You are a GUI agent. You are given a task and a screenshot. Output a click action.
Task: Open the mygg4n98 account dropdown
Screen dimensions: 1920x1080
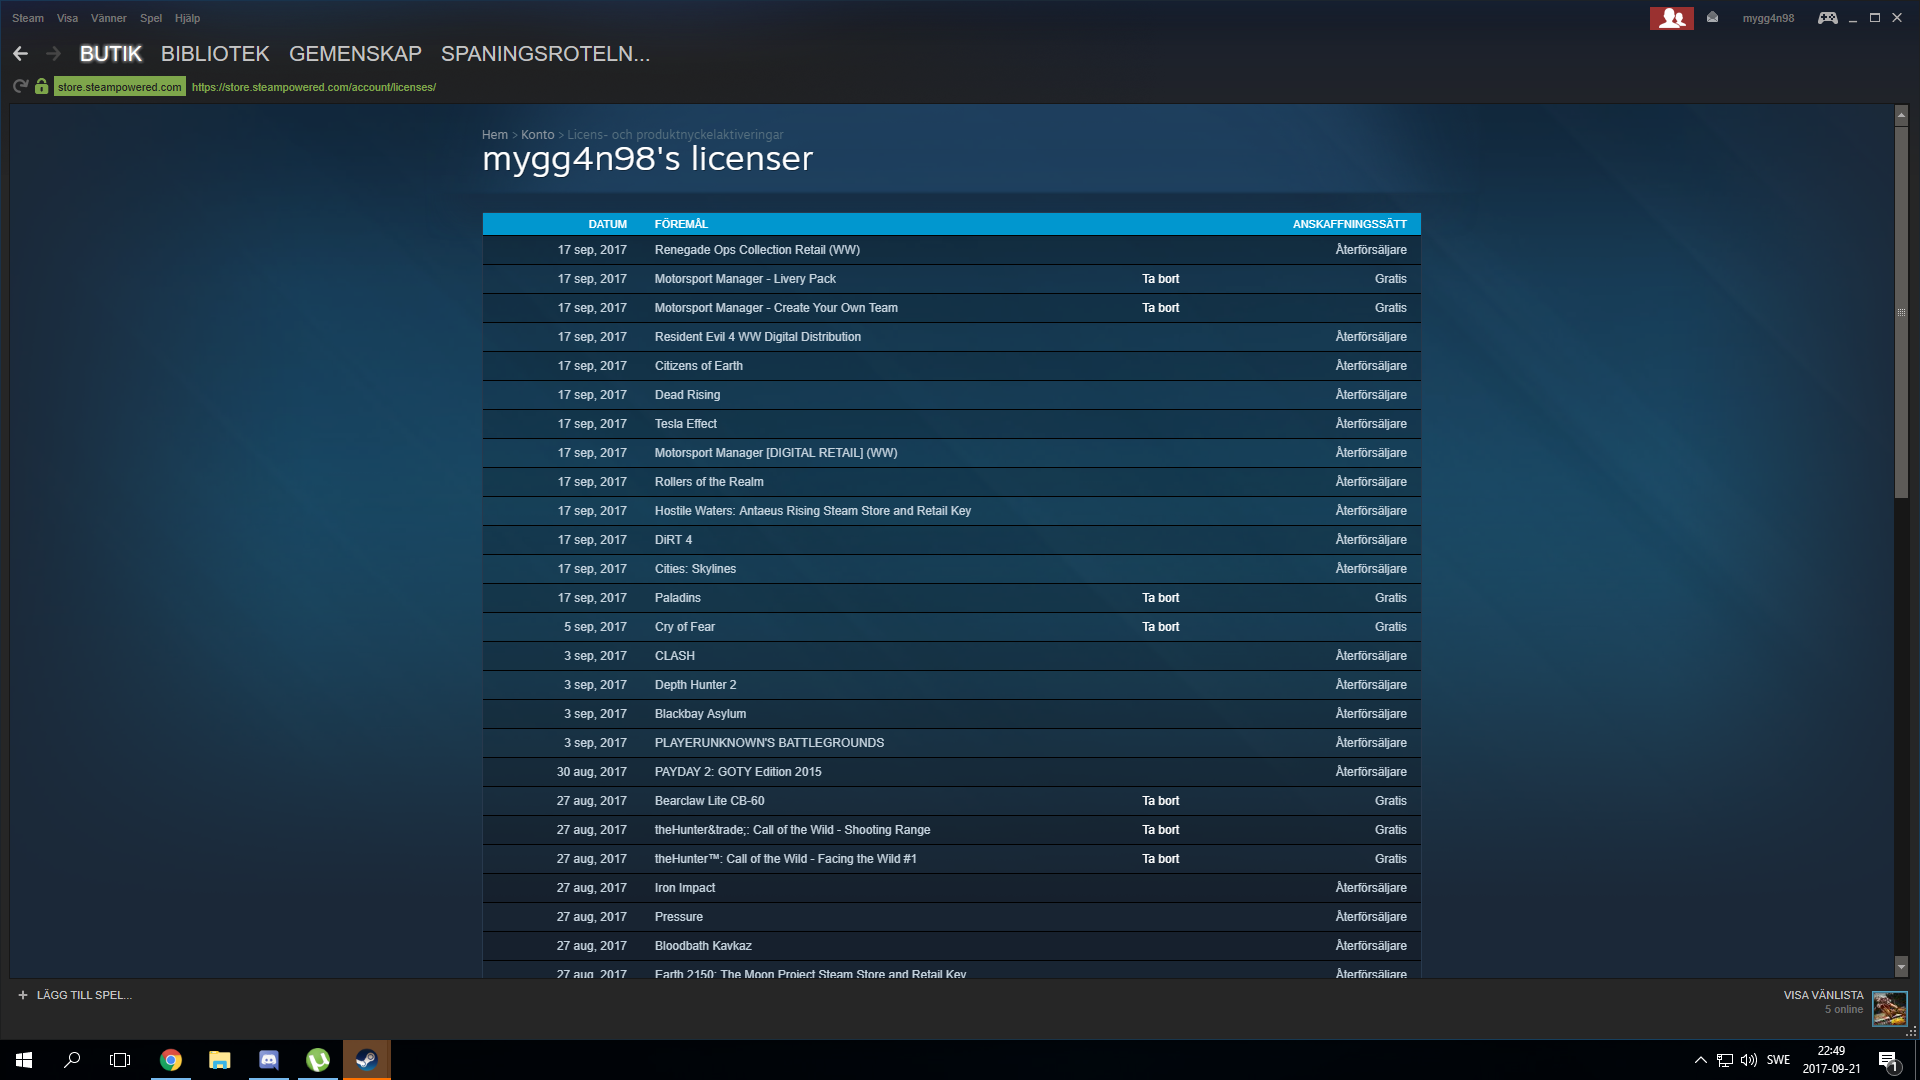tap(1768, 18)
